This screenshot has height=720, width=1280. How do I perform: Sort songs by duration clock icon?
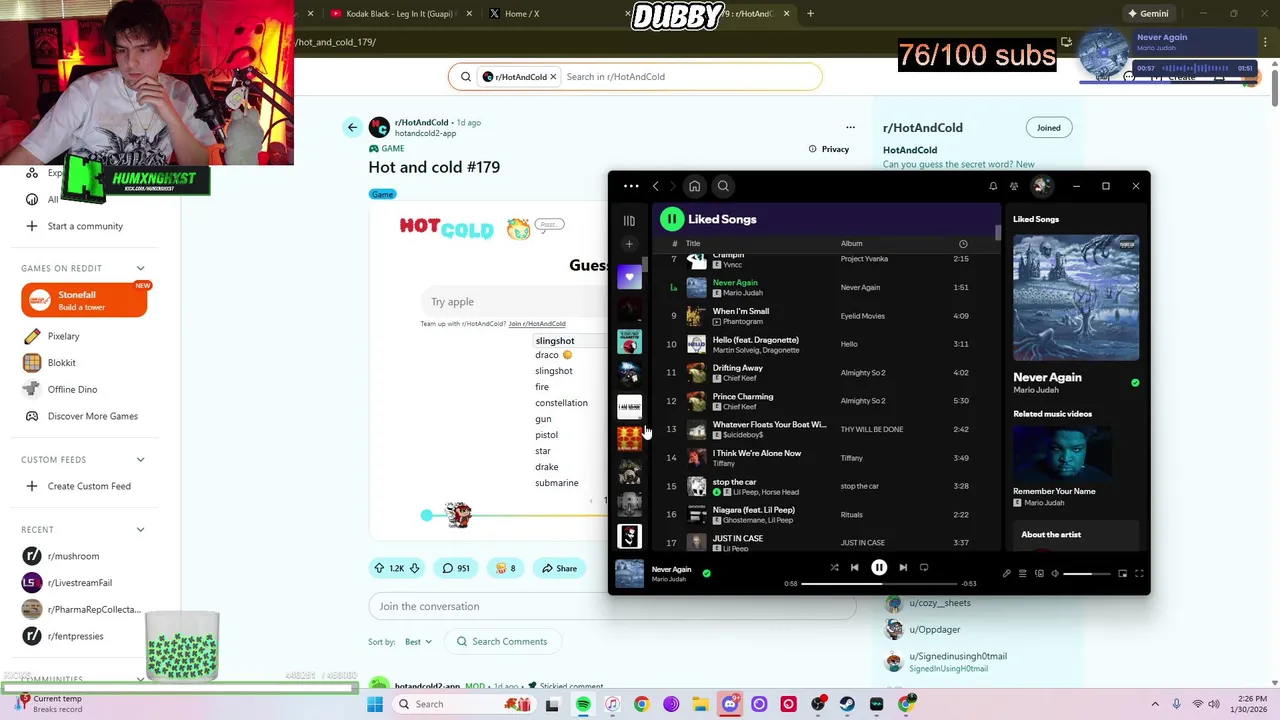tap(963, 244)
